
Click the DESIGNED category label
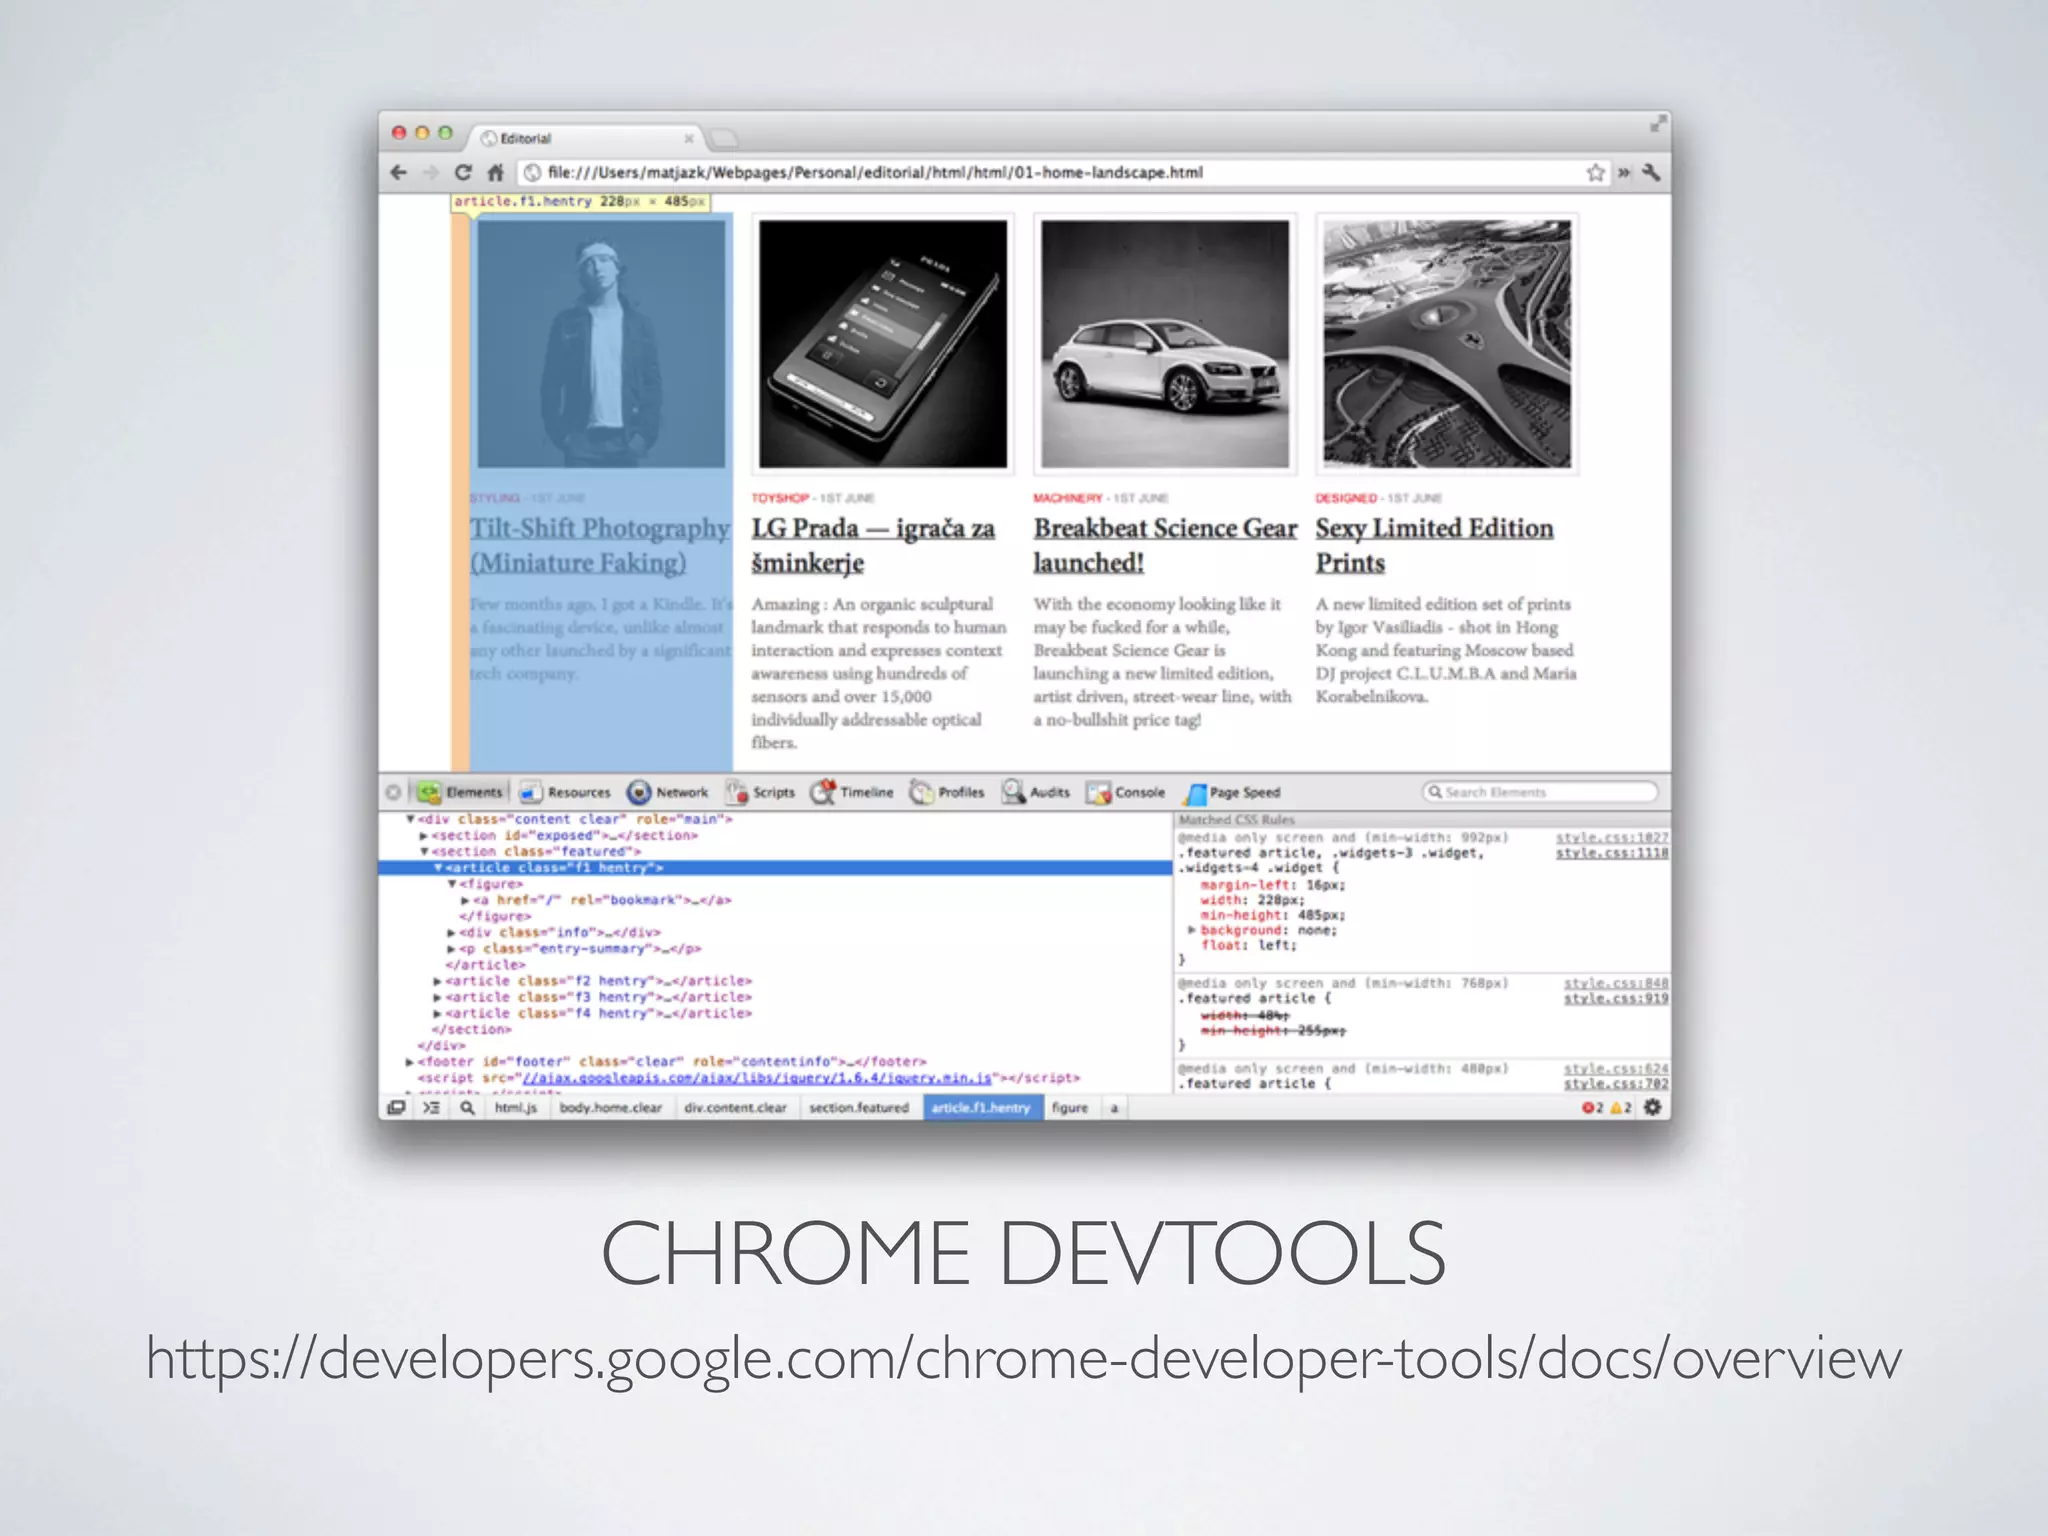coord(1345,498)
